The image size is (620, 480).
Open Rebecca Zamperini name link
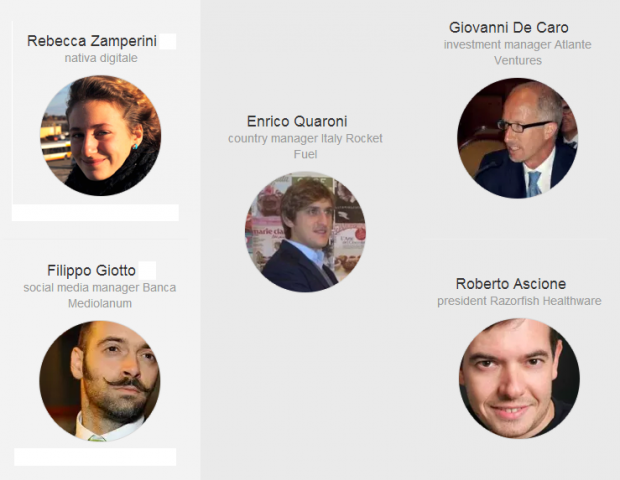pos(92,41)
